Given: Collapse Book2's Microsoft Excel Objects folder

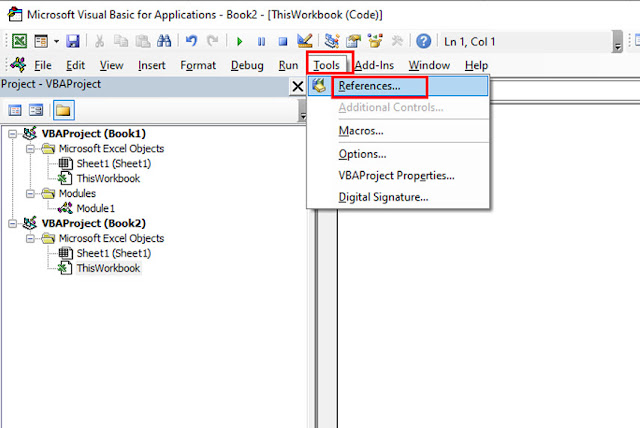Looking at the screenshot, I should [30, 239].
